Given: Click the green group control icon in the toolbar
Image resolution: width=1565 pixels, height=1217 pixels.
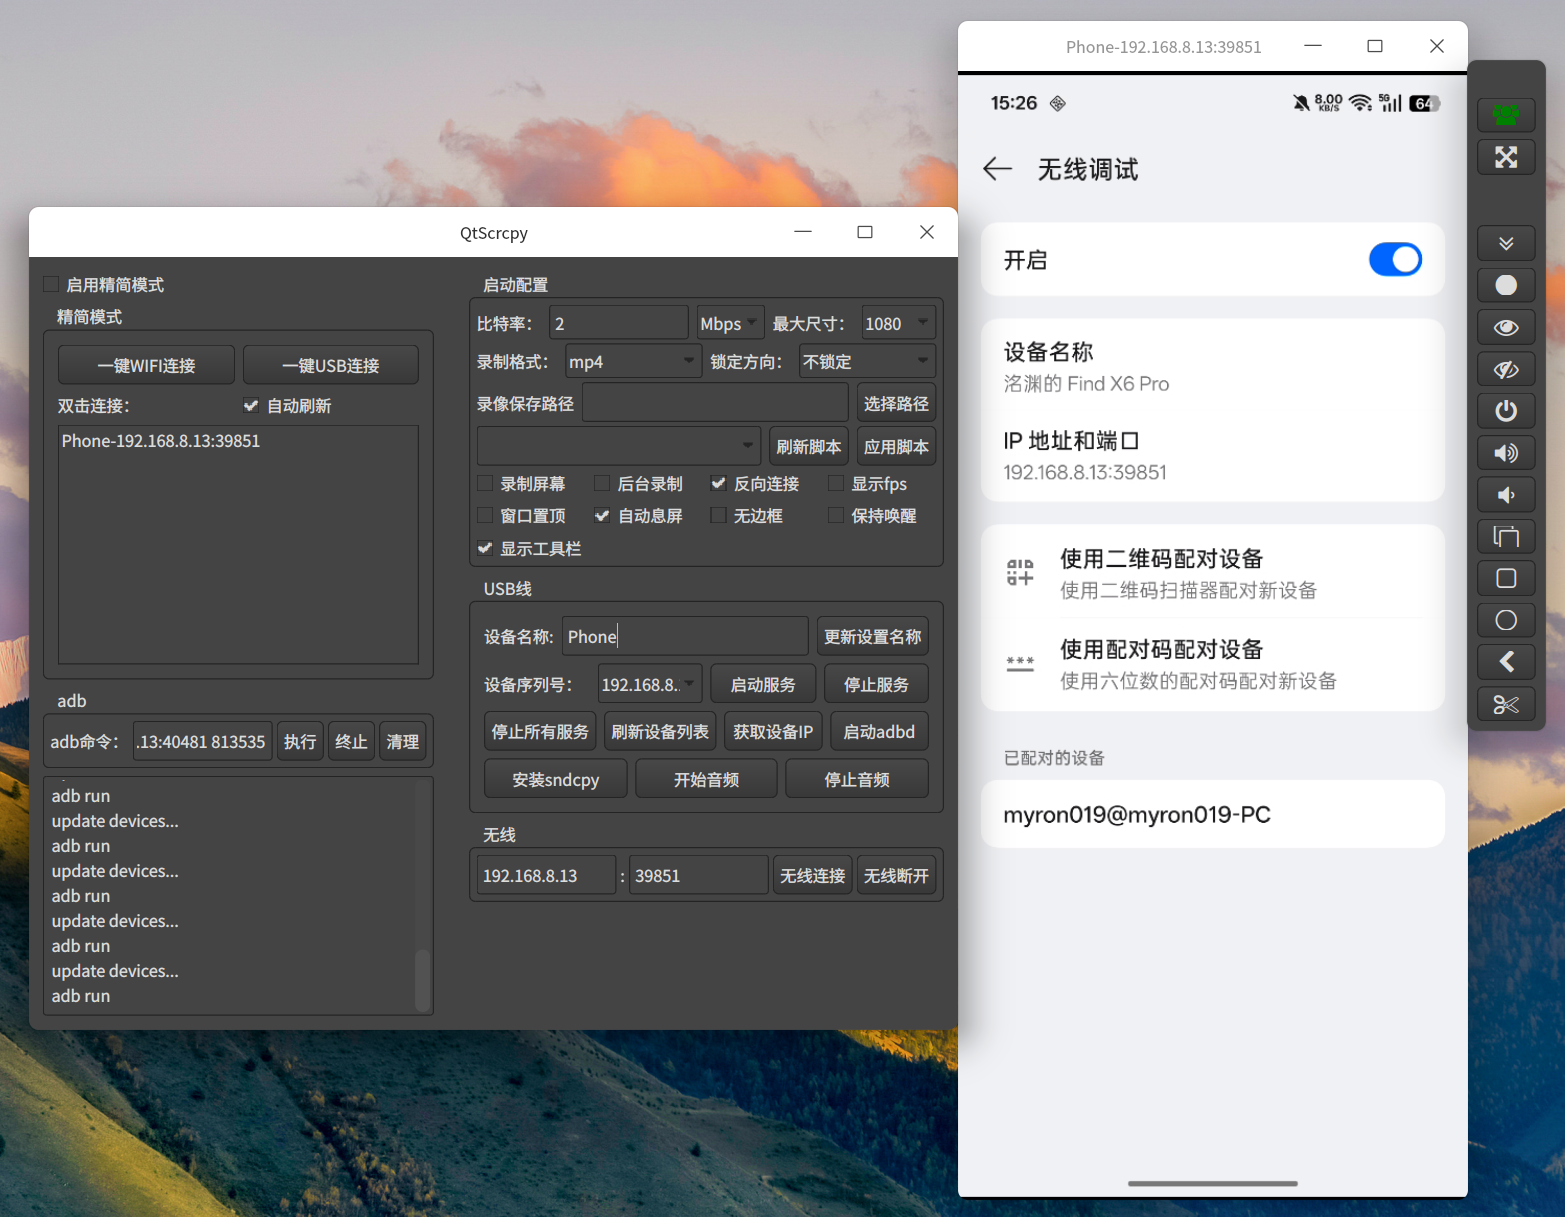Looking at the screenshot, I should [1506, 115].
